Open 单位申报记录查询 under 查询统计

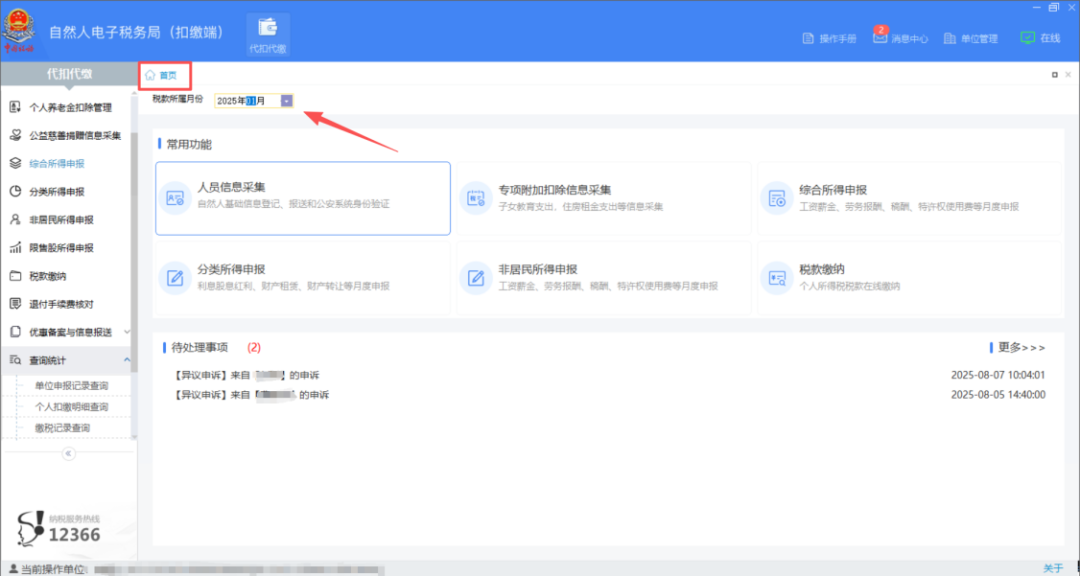point(71,386)
